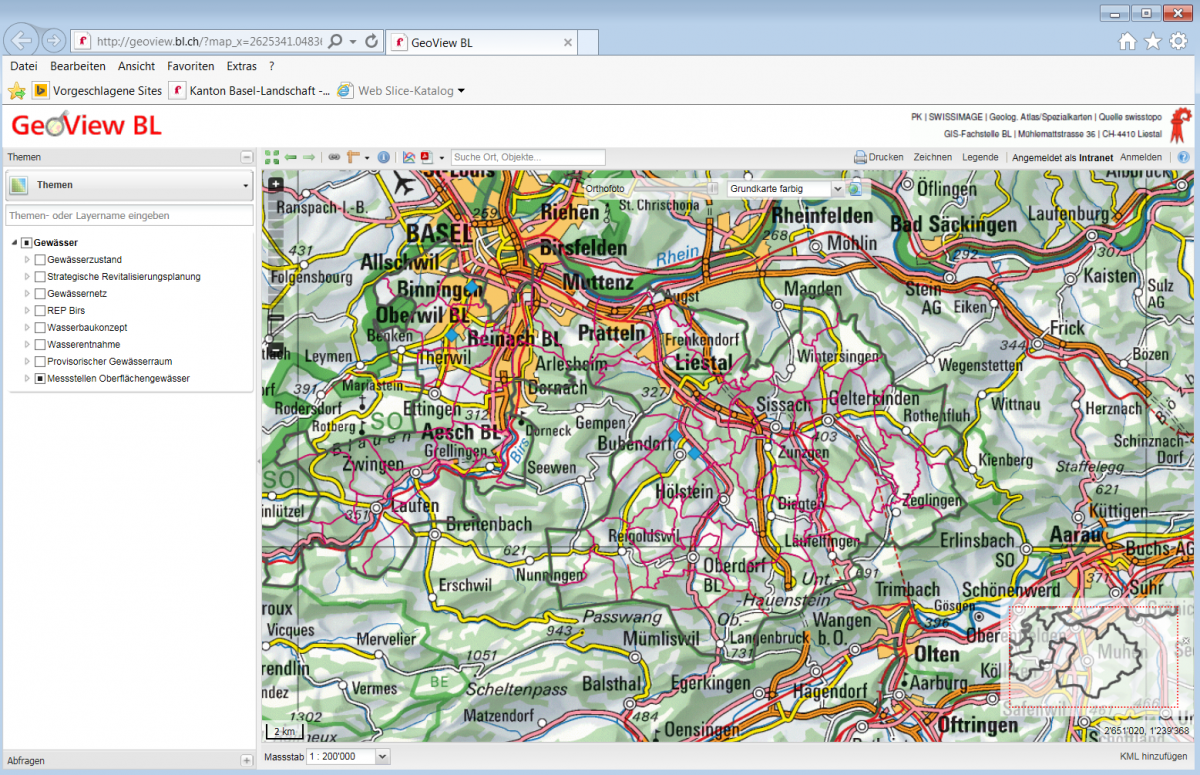The height and width of the screenshot is (775, 1200).
Task: Click the Suche Ort search field
Action: coord(528,157)
